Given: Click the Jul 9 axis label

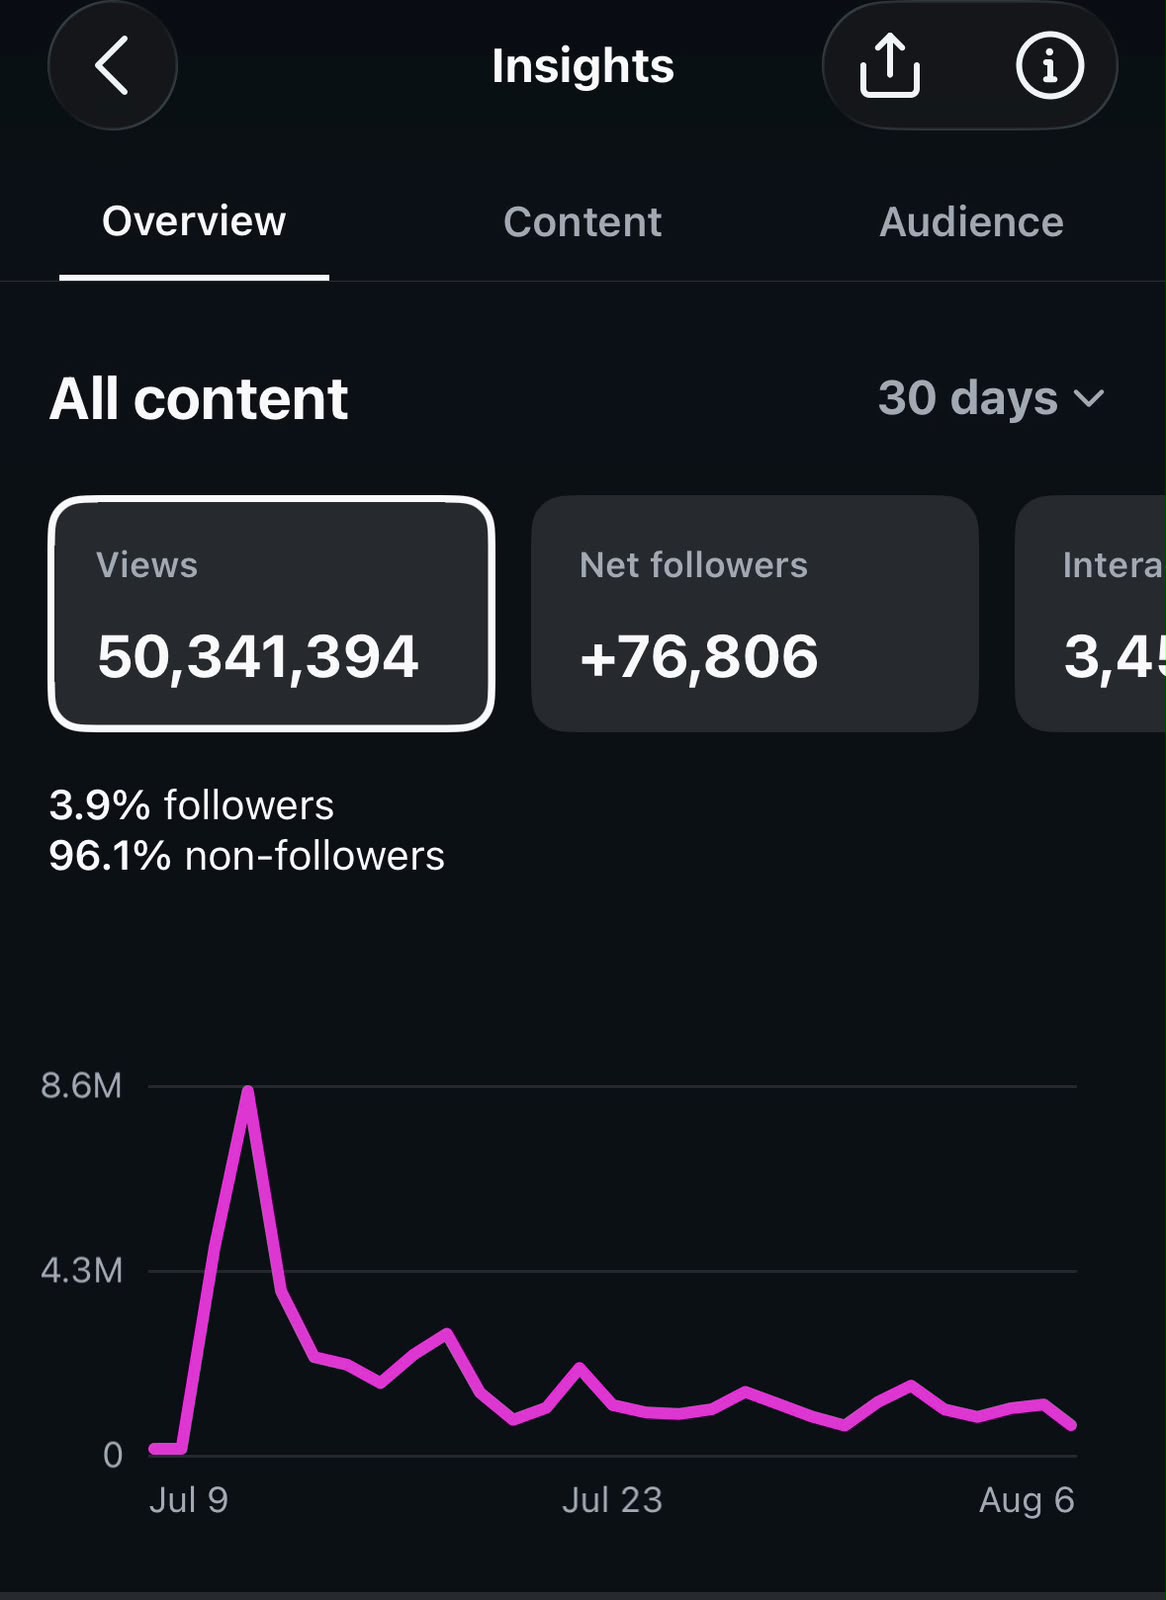Looking at the screenshot, I should click(x=189, y=1500).
